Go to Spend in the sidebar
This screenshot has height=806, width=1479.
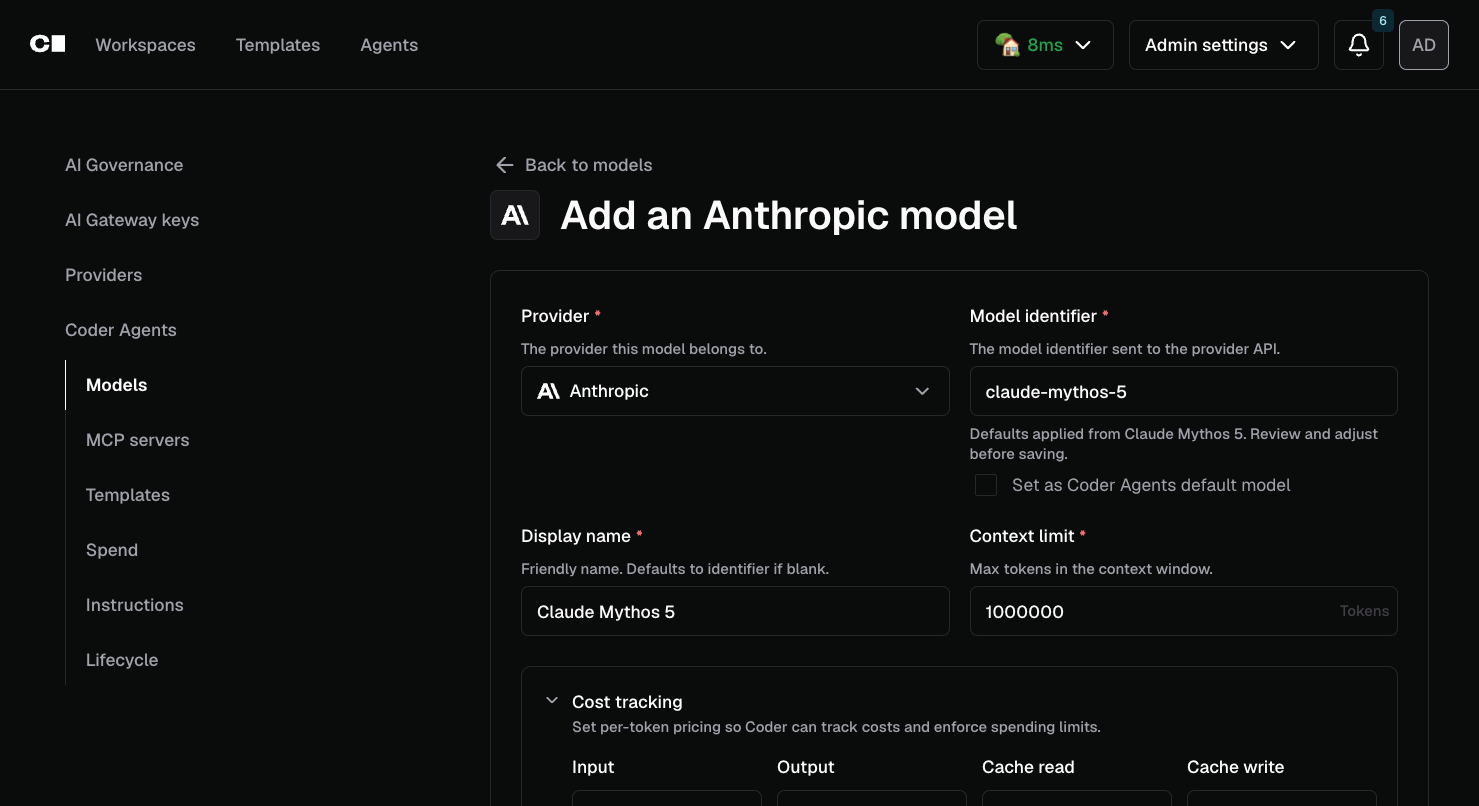pos(112,550)
